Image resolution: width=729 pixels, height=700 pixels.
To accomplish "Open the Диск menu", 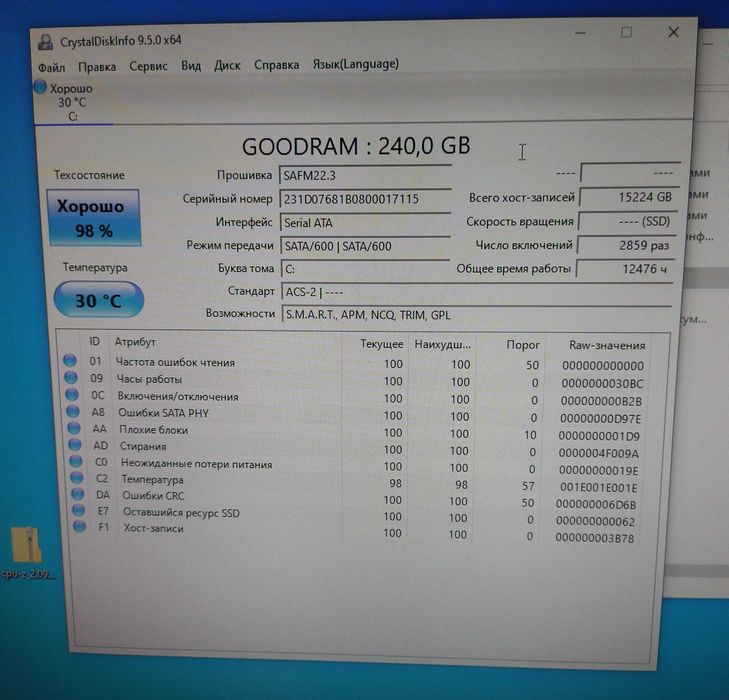I will coord(227,66).
